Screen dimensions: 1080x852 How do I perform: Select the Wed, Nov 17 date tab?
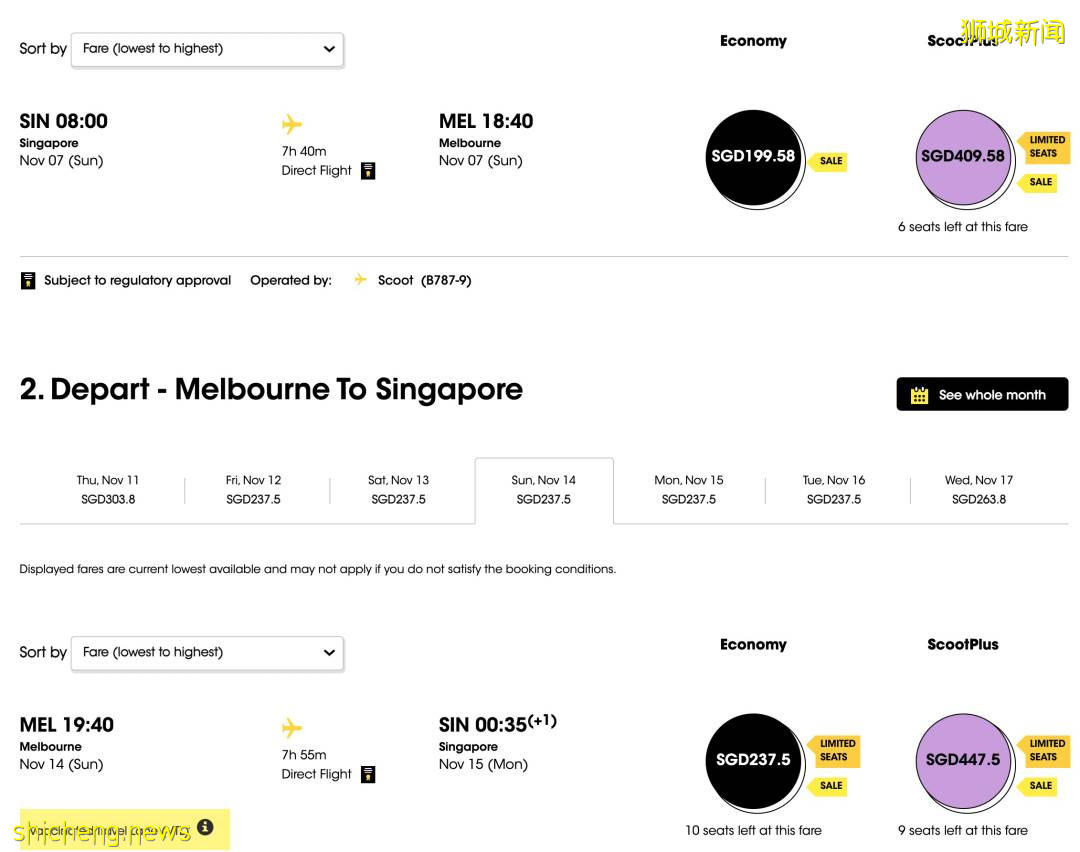[978, 490]
